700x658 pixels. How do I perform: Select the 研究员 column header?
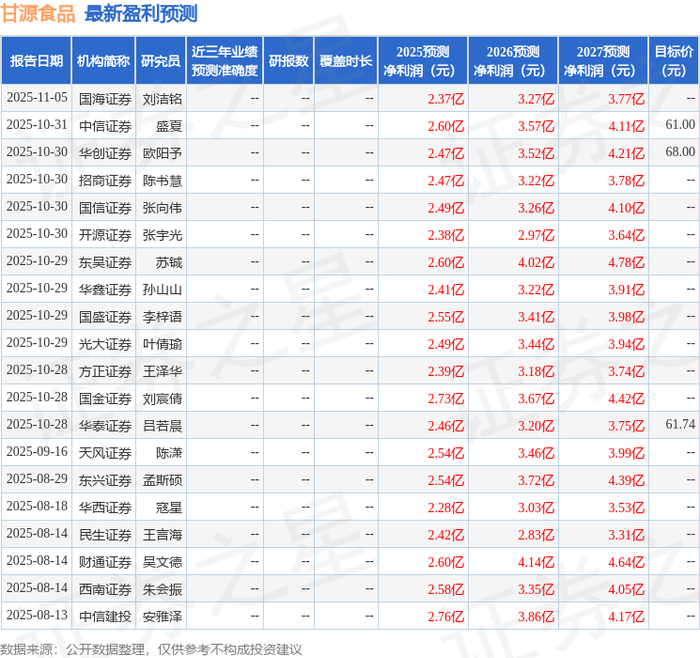pos(161,61)
